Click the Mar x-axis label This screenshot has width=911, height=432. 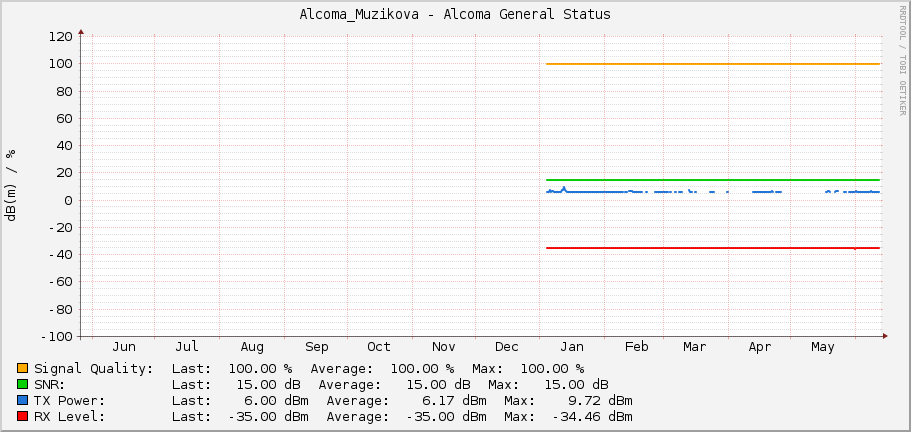click(694, 347)
